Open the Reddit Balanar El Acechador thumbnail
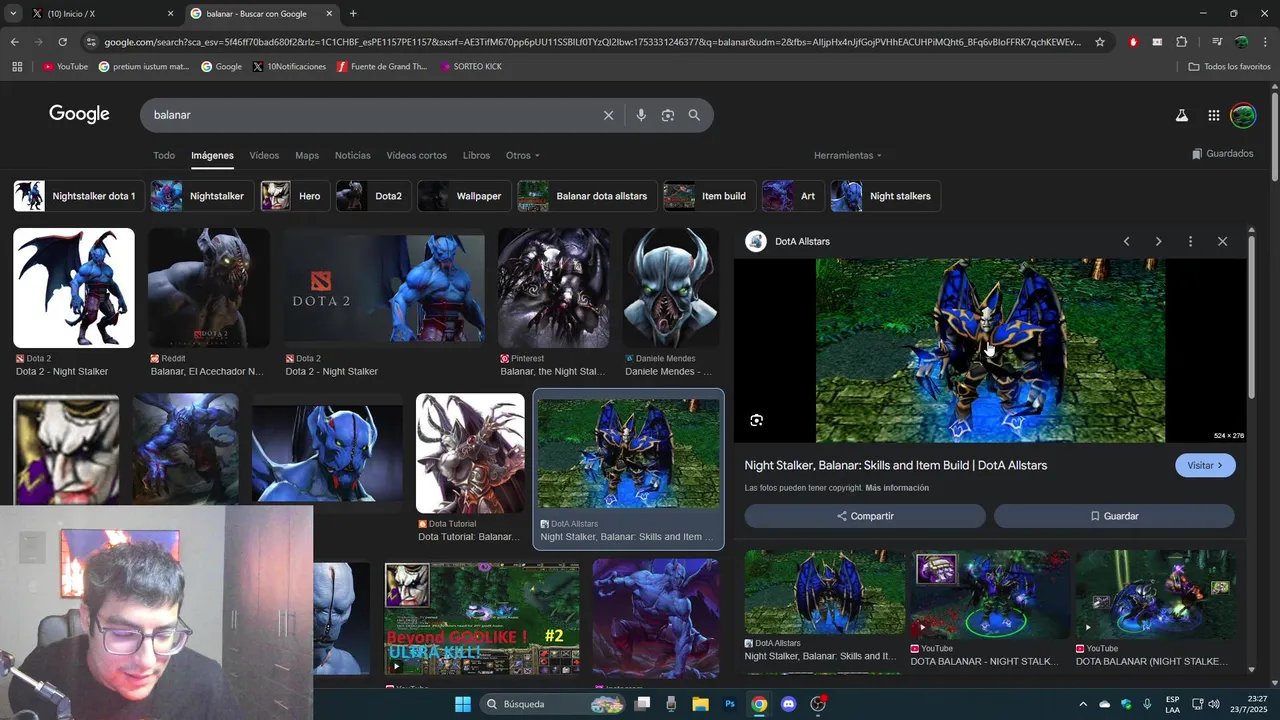 click(x=209, y=288)
